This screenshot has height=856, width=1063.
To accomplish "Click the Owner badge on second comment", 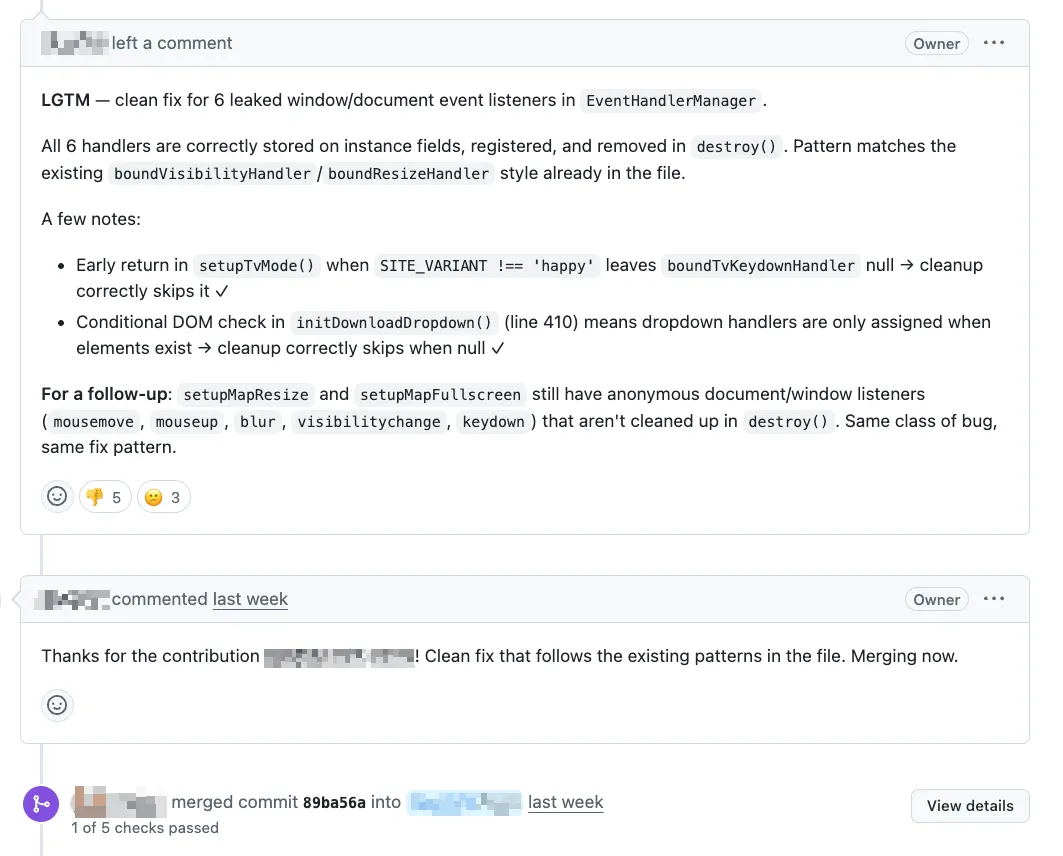I will click(x=936, y=599).
